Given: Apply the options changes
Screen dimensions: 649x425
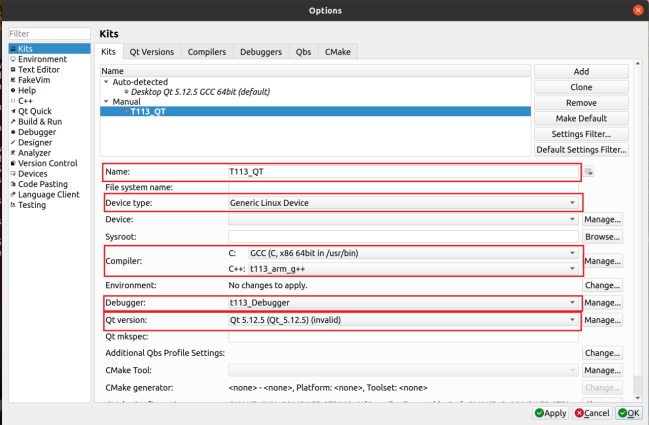Looking at the screenshot, I should pos(550,413).
